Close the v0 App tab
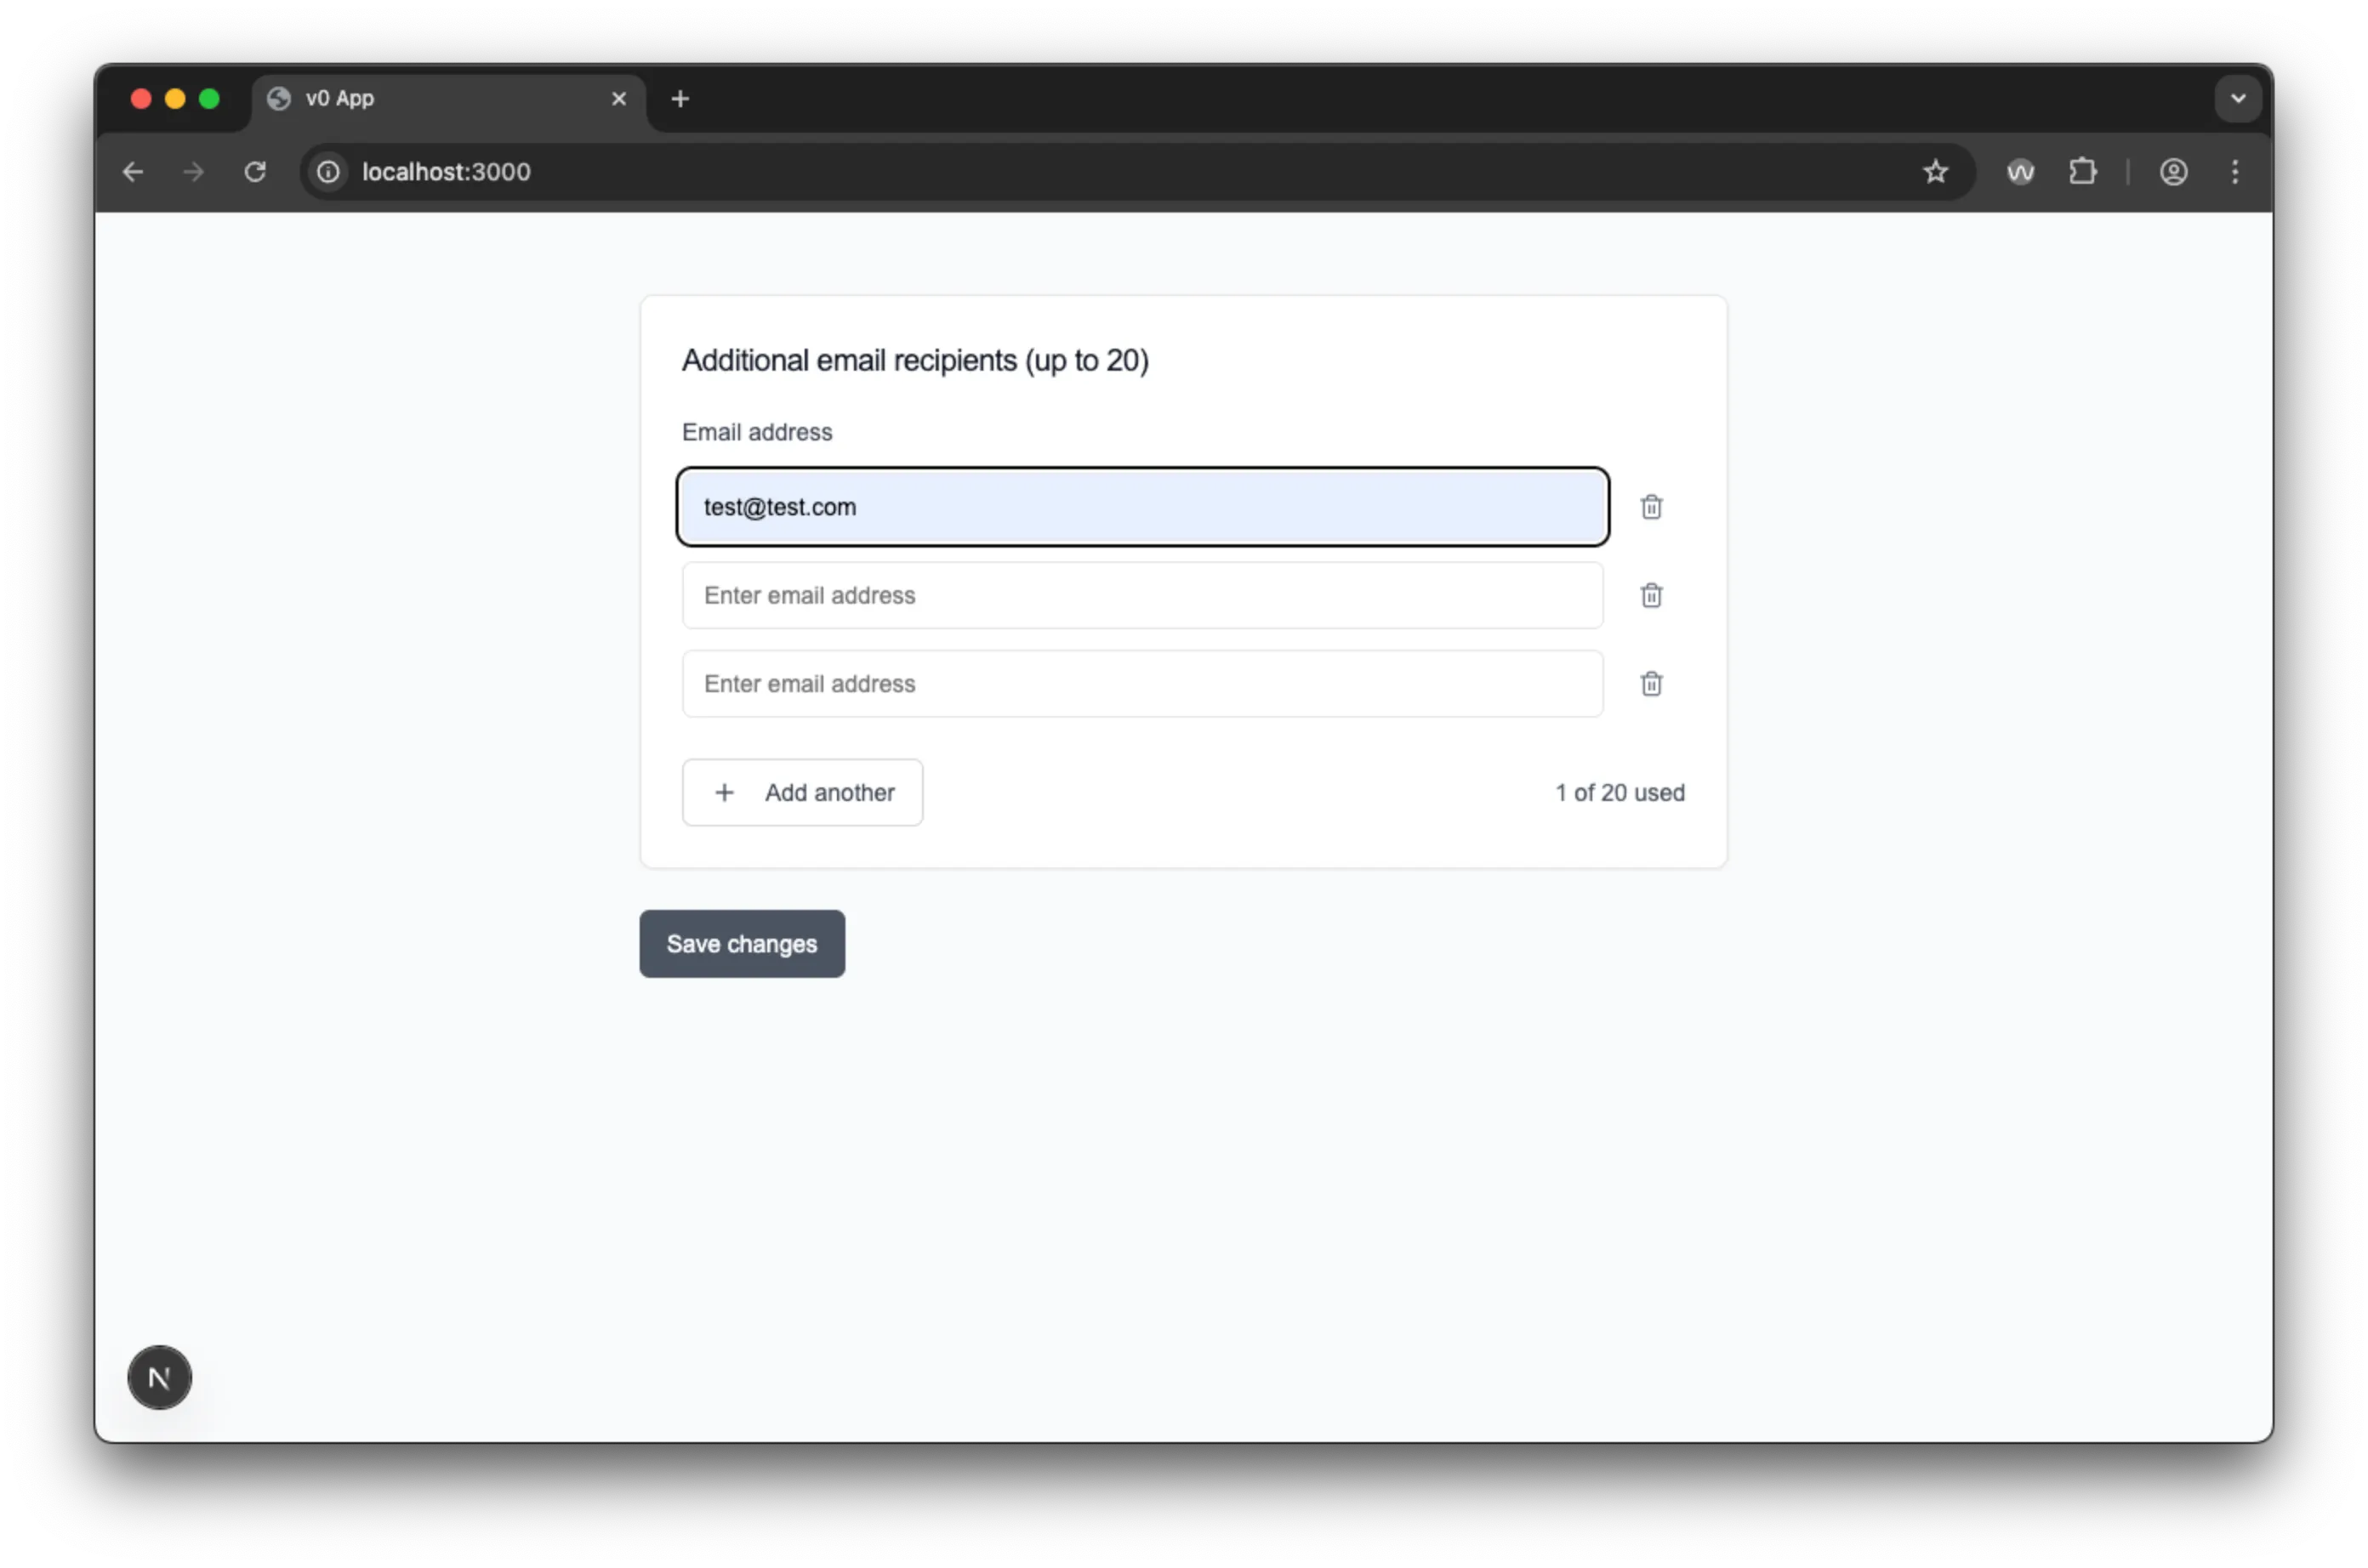This screenshot has width=2368, height=1568. point(619,99)
